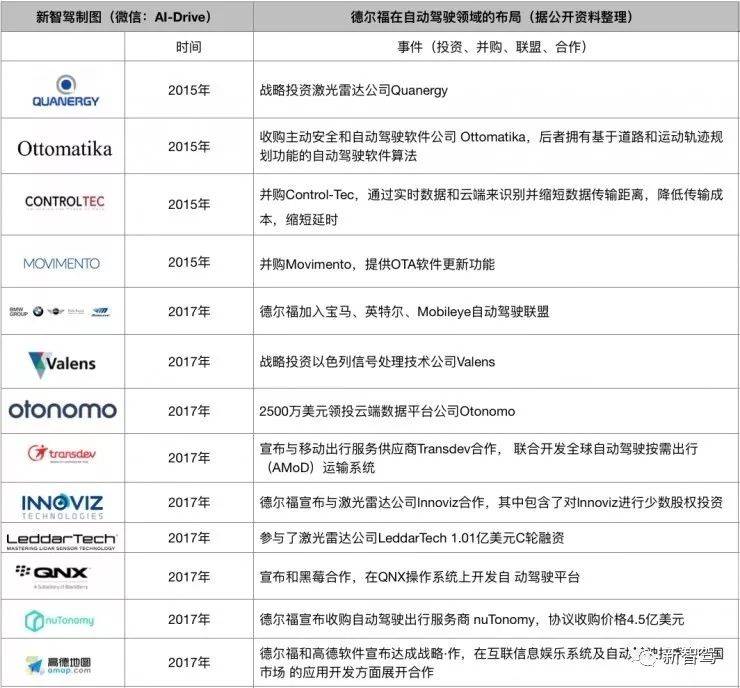Click 2017年 in the nuTonomy row
This screenshot has width=740, height=688.
(x=189, y=619)
